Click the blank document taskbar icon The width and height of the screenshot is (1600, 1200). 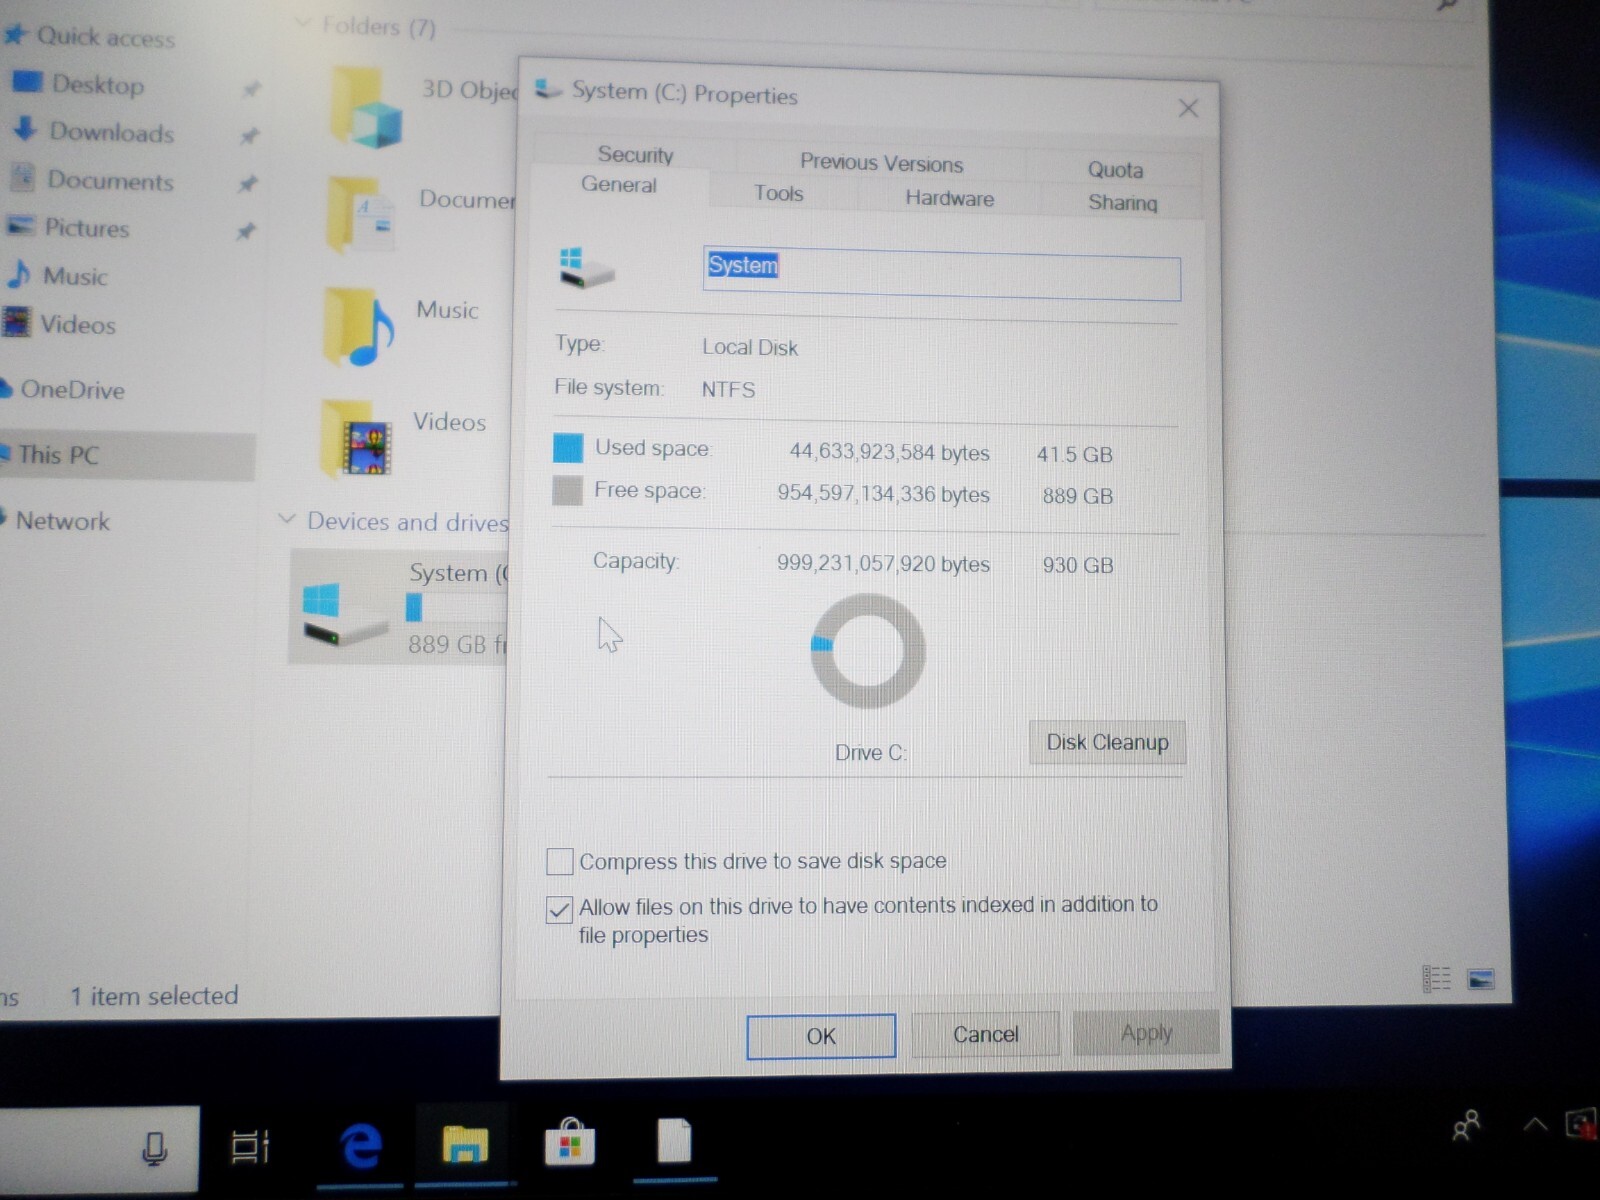click(674, 1141)
